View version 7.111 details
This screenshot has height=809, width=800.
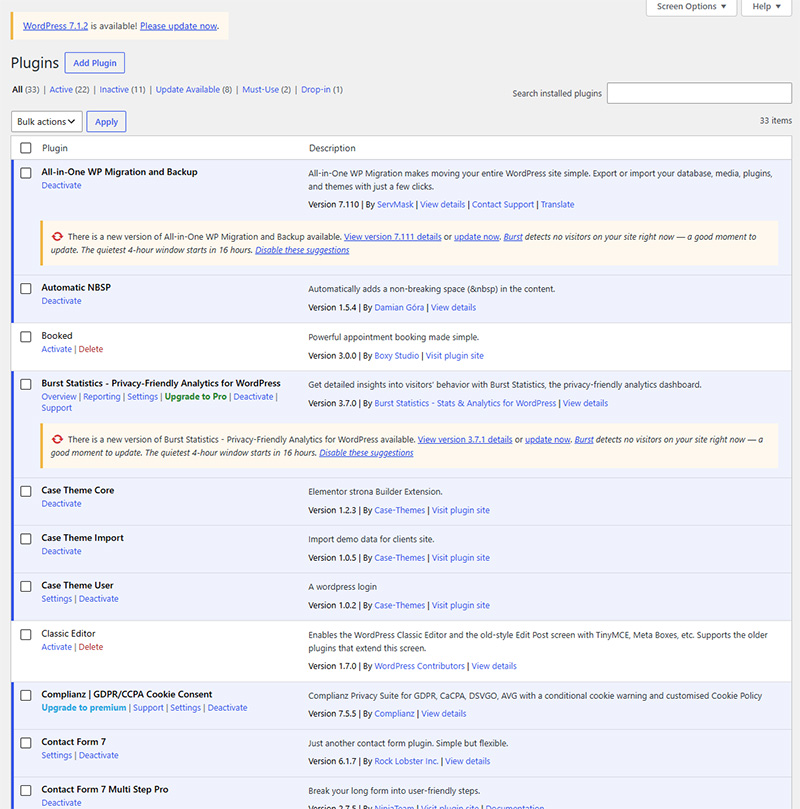393,237
